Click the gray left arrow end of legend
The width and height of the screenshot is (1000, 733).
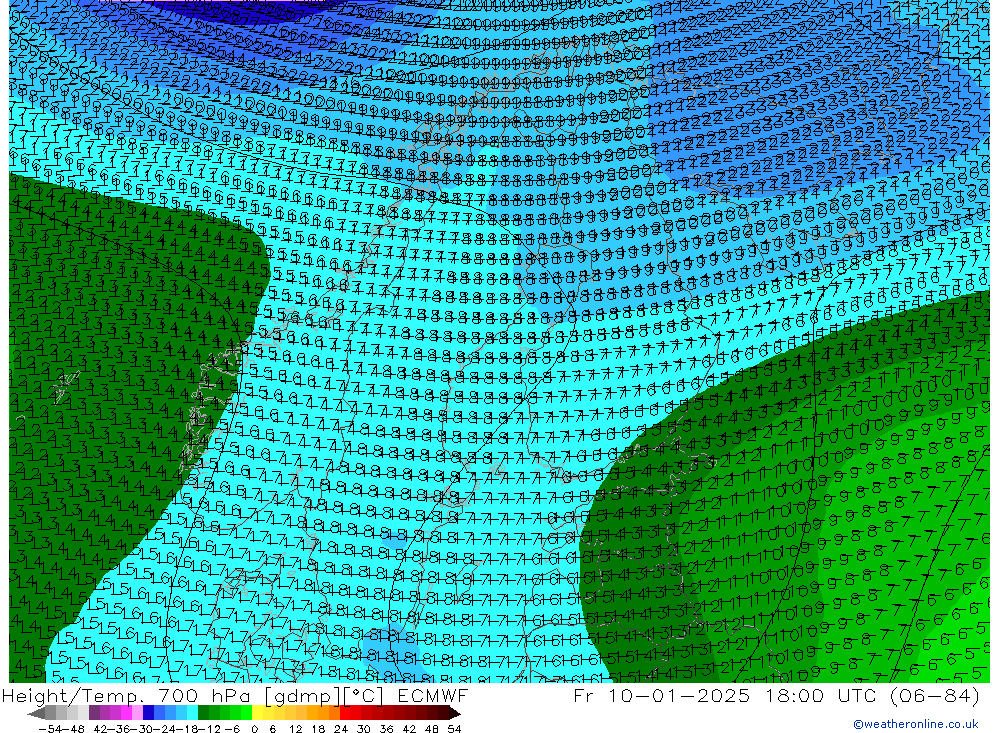pyautogui.click(x=36, y=714)
